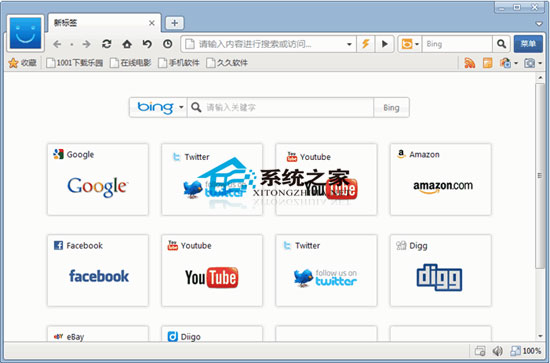Click the eBay favicon on tile
Image resolution: width=550 pixels, height=363 pixels.
pos(58,336)
